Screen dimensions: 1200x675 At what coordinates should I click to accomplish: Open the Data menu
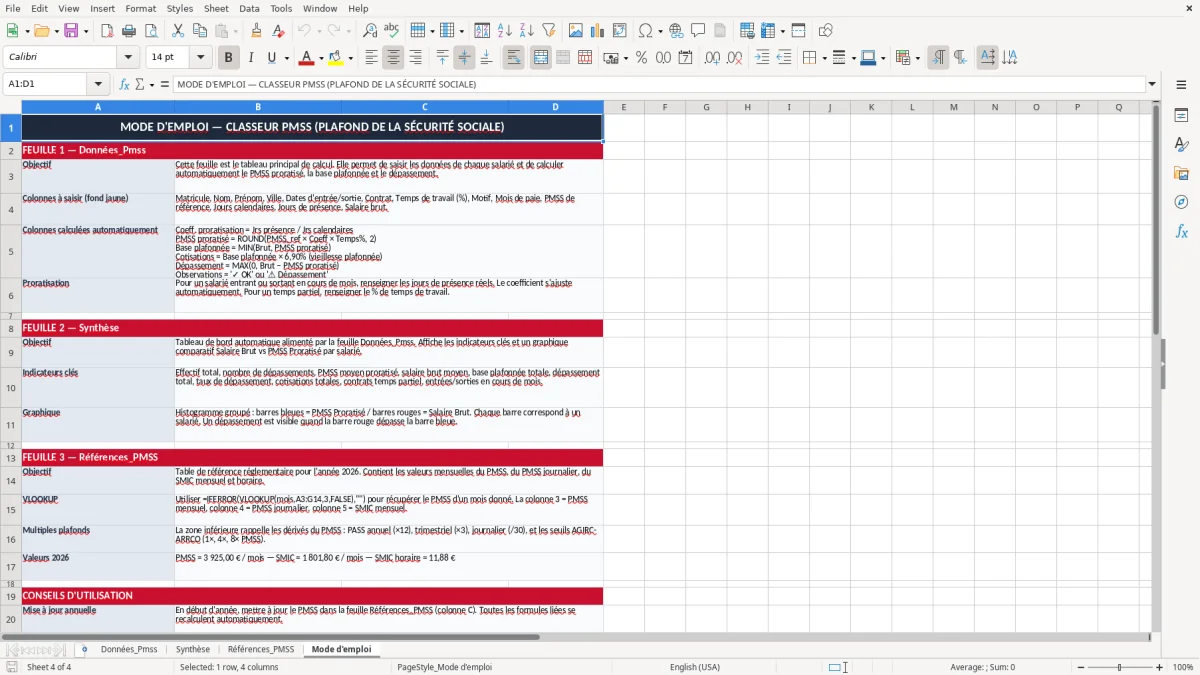point(249,8)
